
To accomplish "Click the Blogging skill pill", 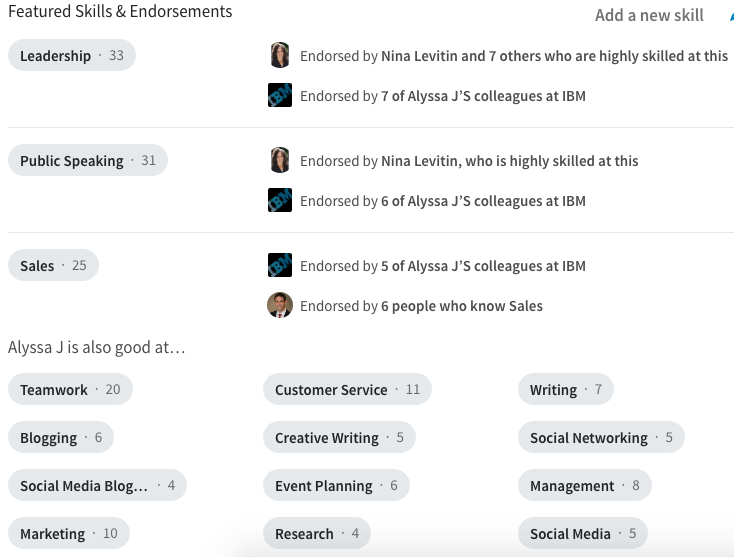I will 60,438.
